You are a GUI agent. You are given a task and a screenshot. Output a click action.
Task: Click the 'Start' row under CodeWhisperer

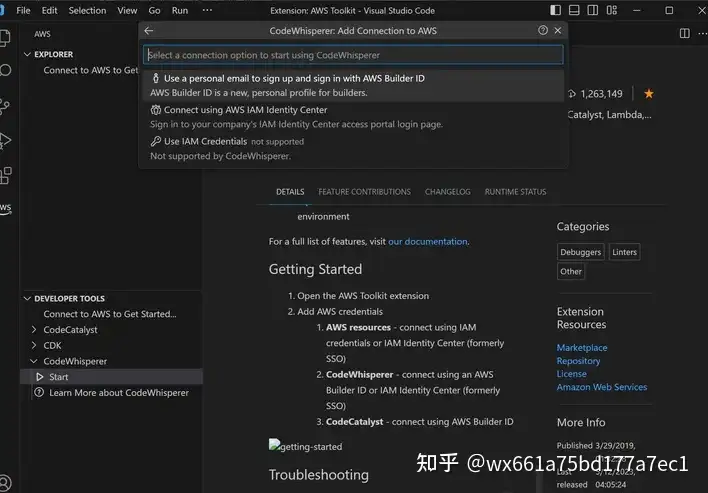pyautogui.click(x=112, y=377)
